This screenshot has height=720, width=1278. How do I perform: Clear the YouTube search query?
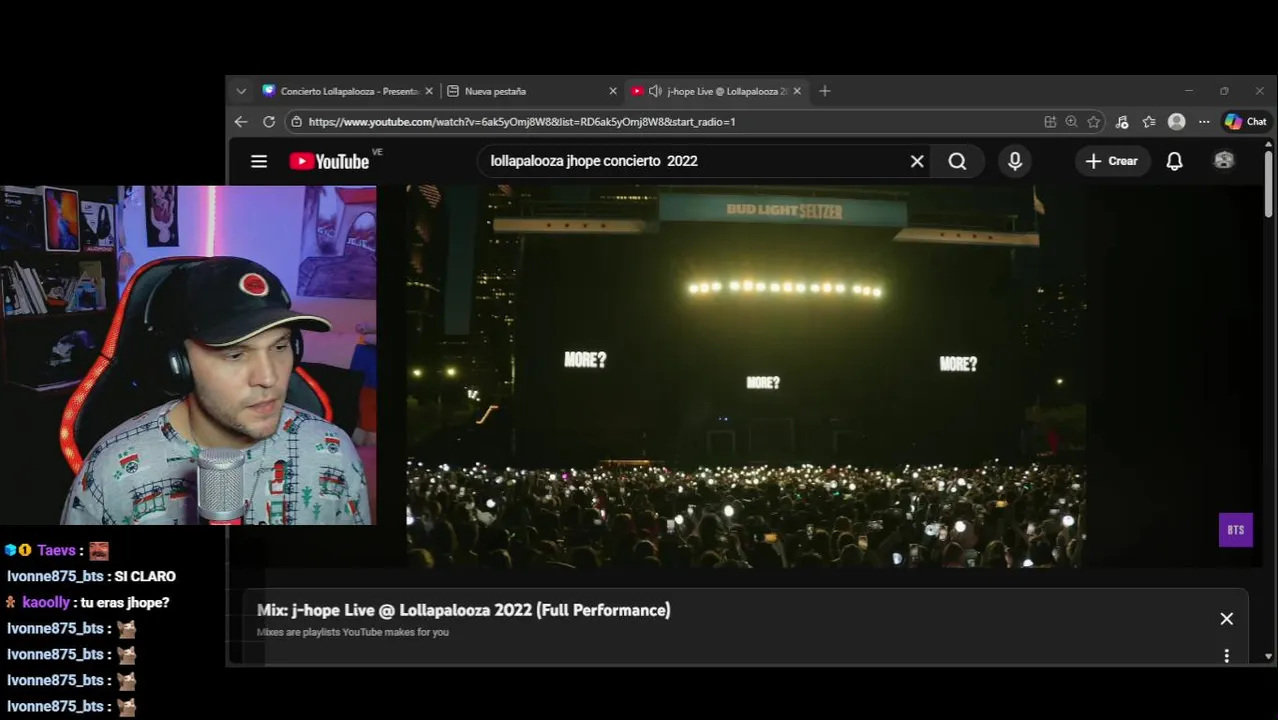point(917,161)
